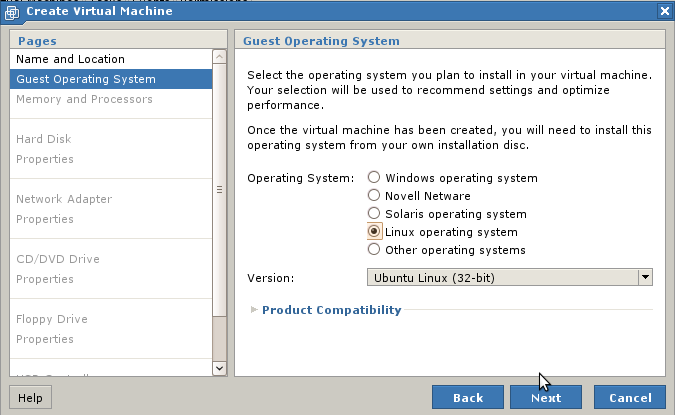Select Windows operating system radio button
675x415 pixels.
point(375,178)
